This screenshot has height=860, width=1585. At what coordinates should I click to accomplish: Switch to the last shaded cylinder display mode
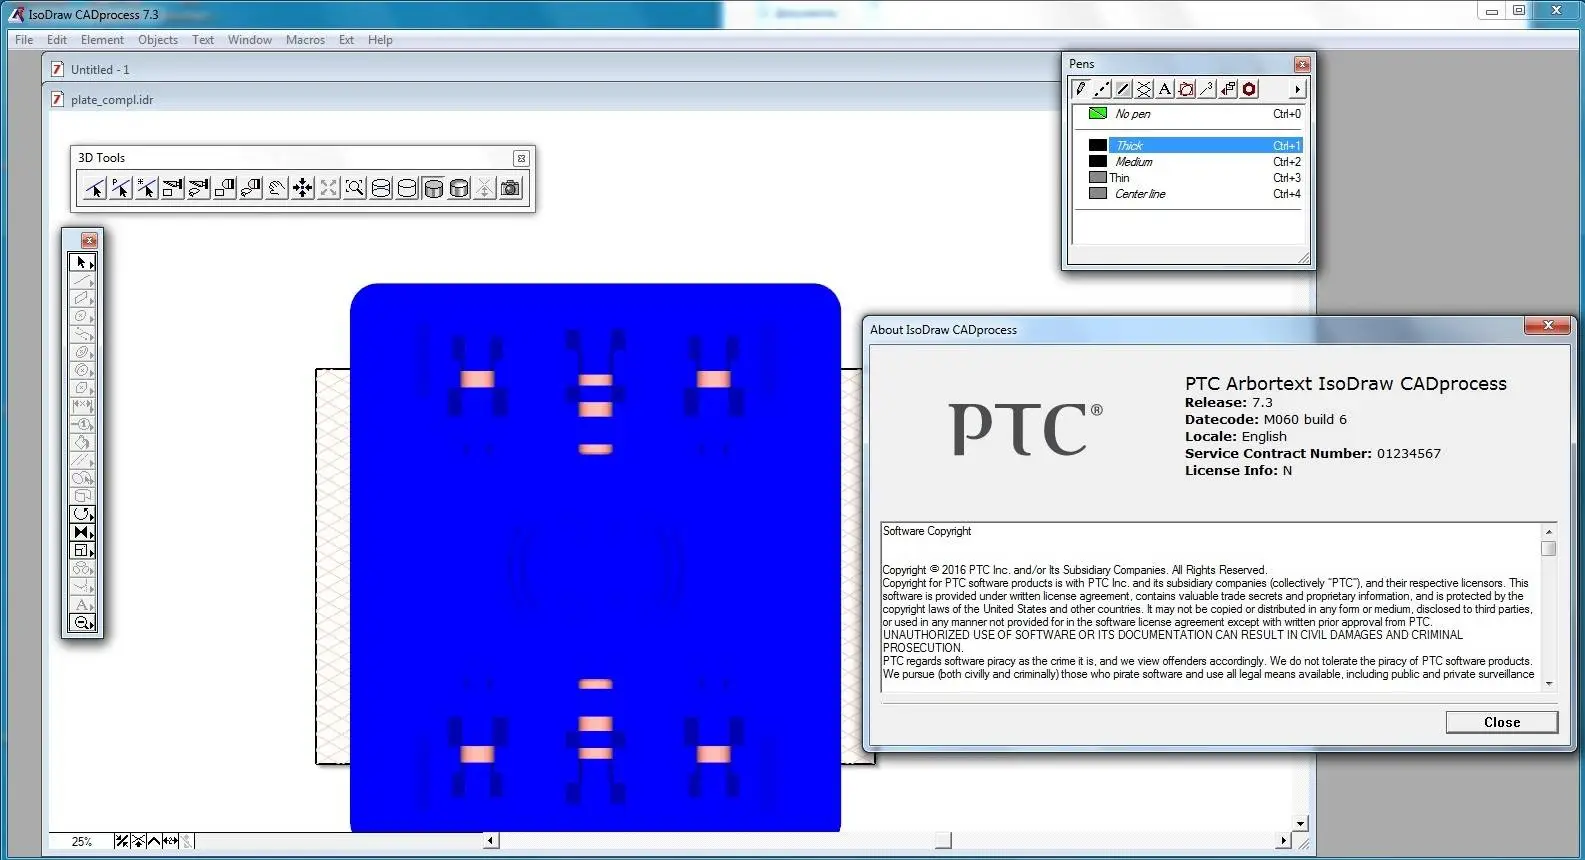click(x=458, y=188)
